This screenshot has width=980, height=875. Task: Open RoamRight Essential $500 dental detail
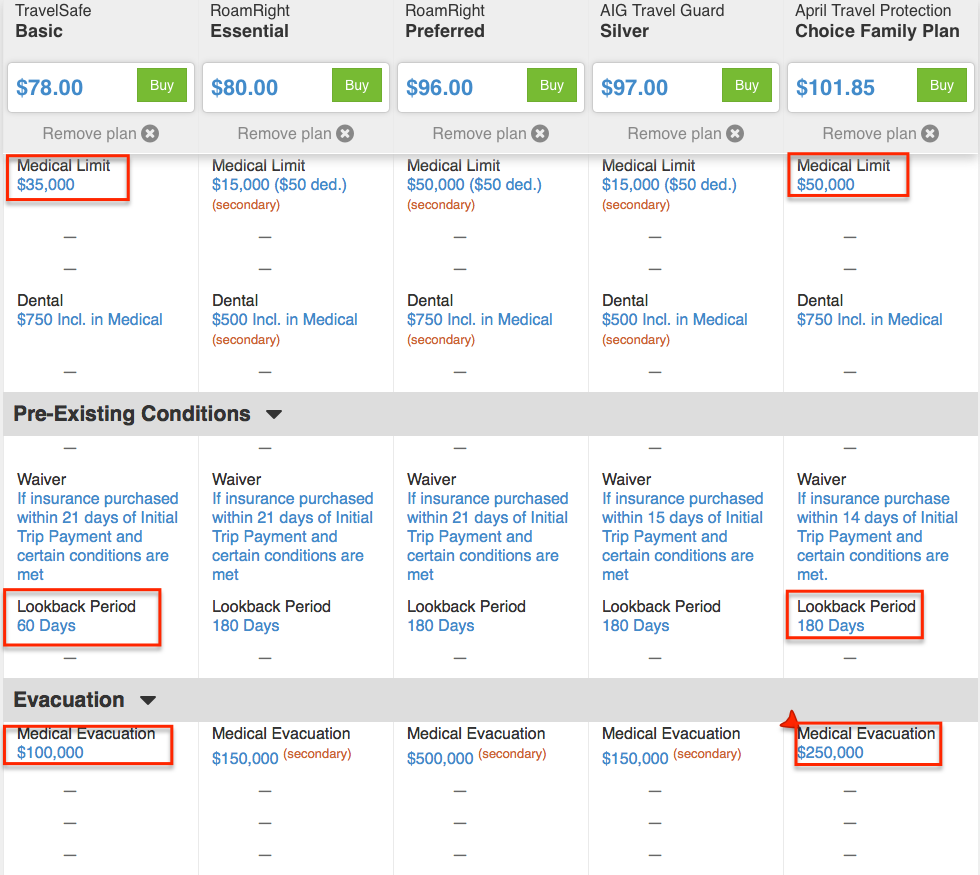[x=284, y=319]
